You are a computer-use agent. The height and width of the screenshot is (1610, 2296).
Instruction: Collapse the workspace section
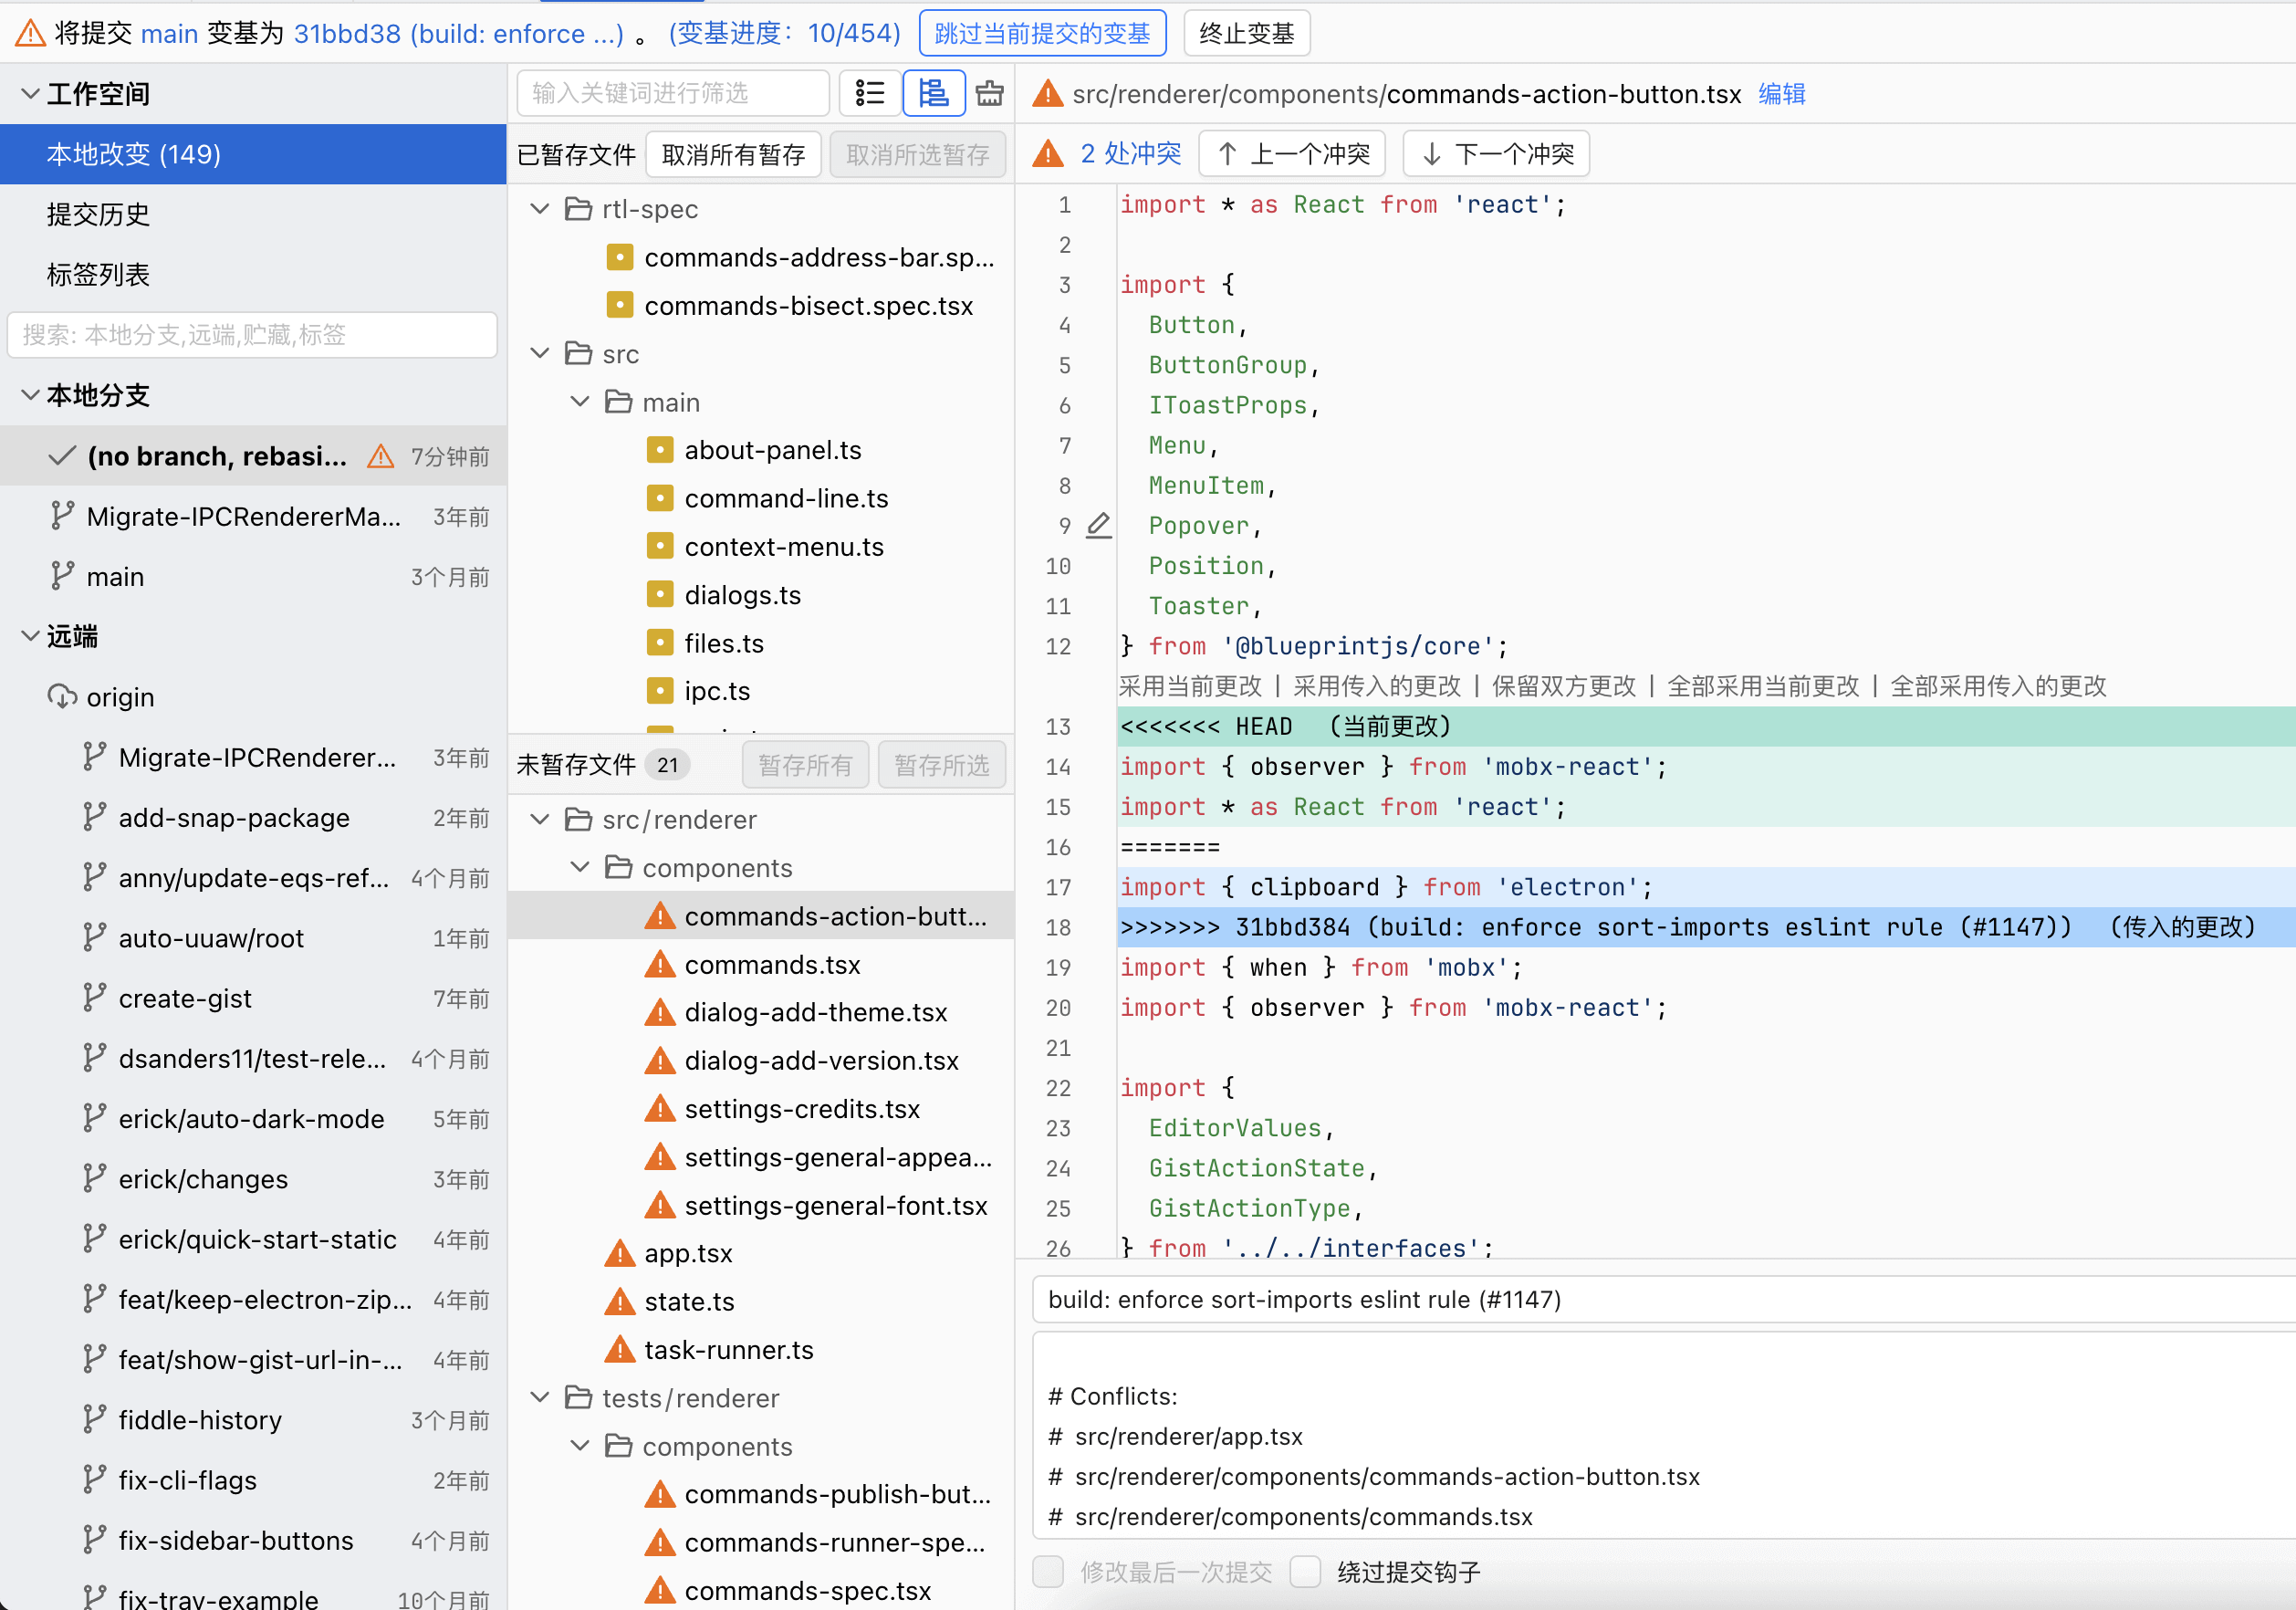(30, 93)
